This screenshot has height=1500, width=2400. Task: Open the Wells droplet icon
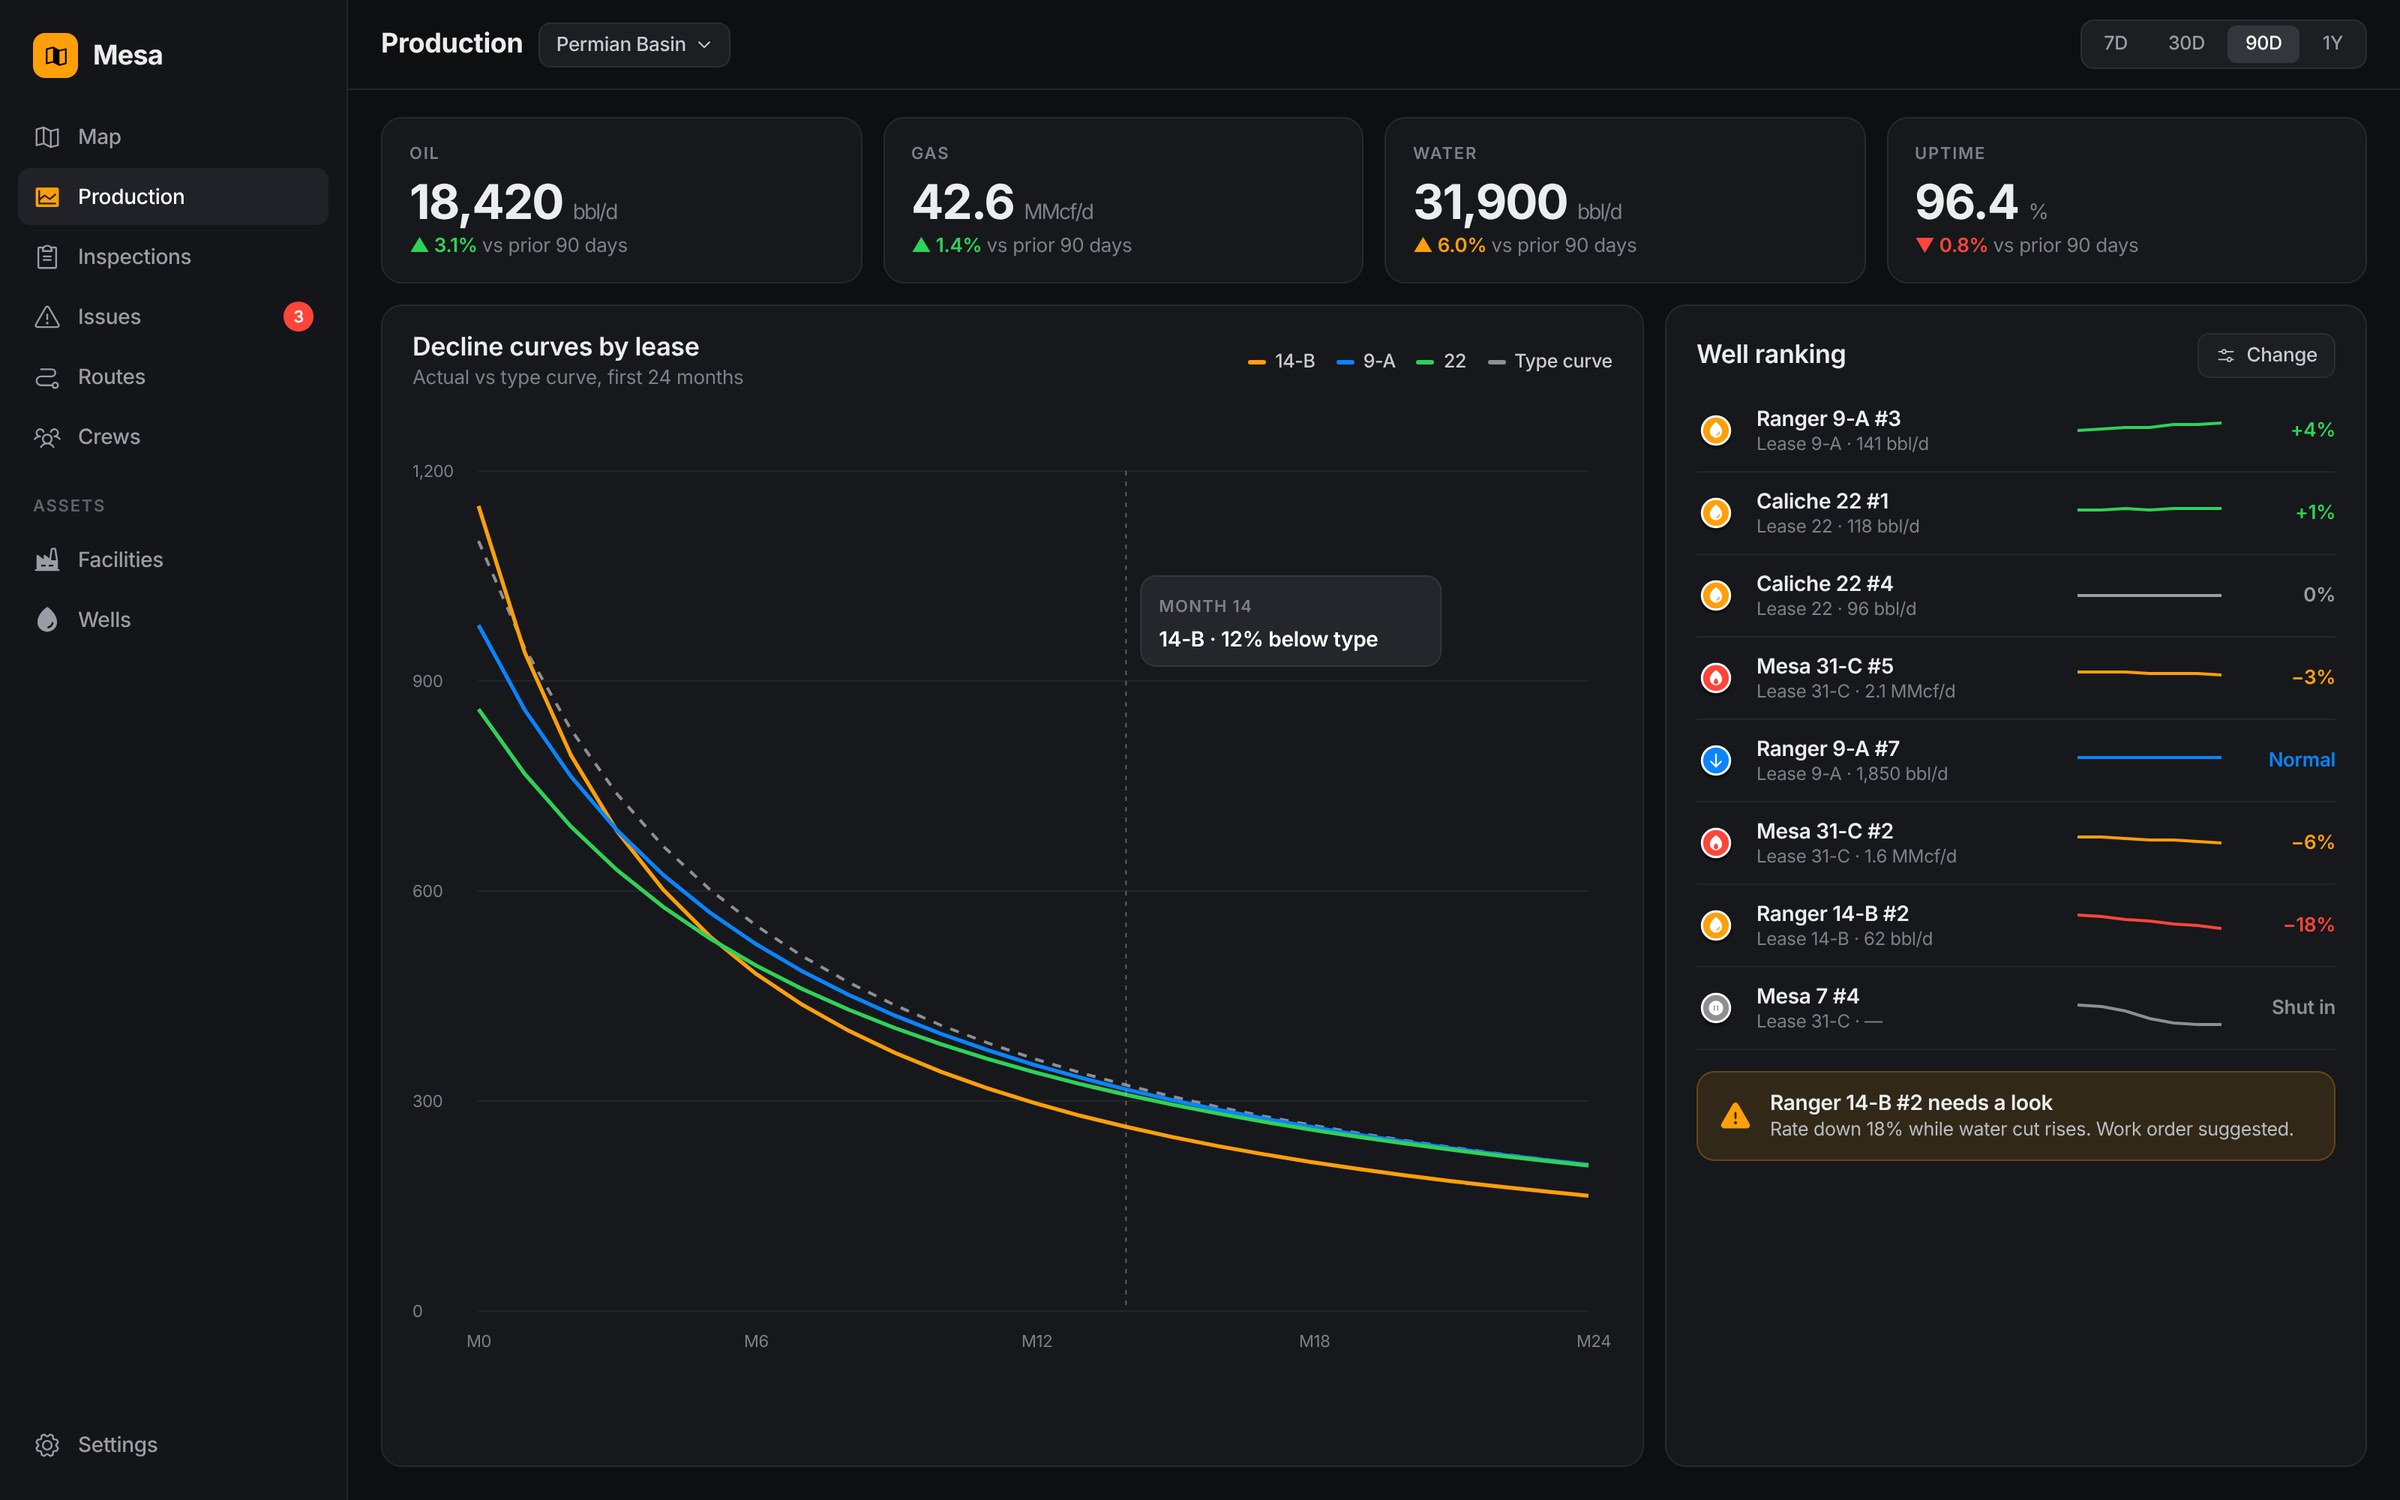[x=47, y=620]
